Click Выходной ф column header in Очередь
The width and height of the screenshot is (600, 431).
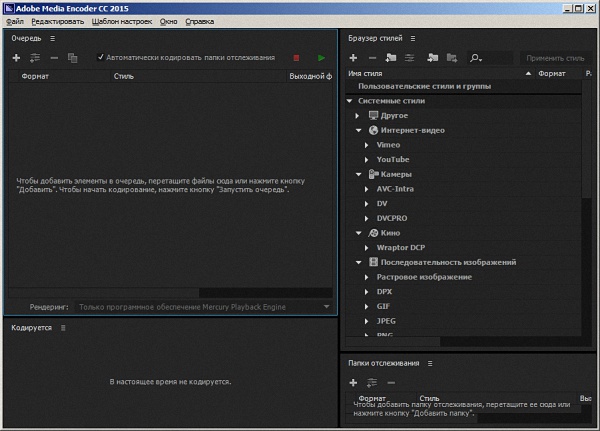pos(310,76)
